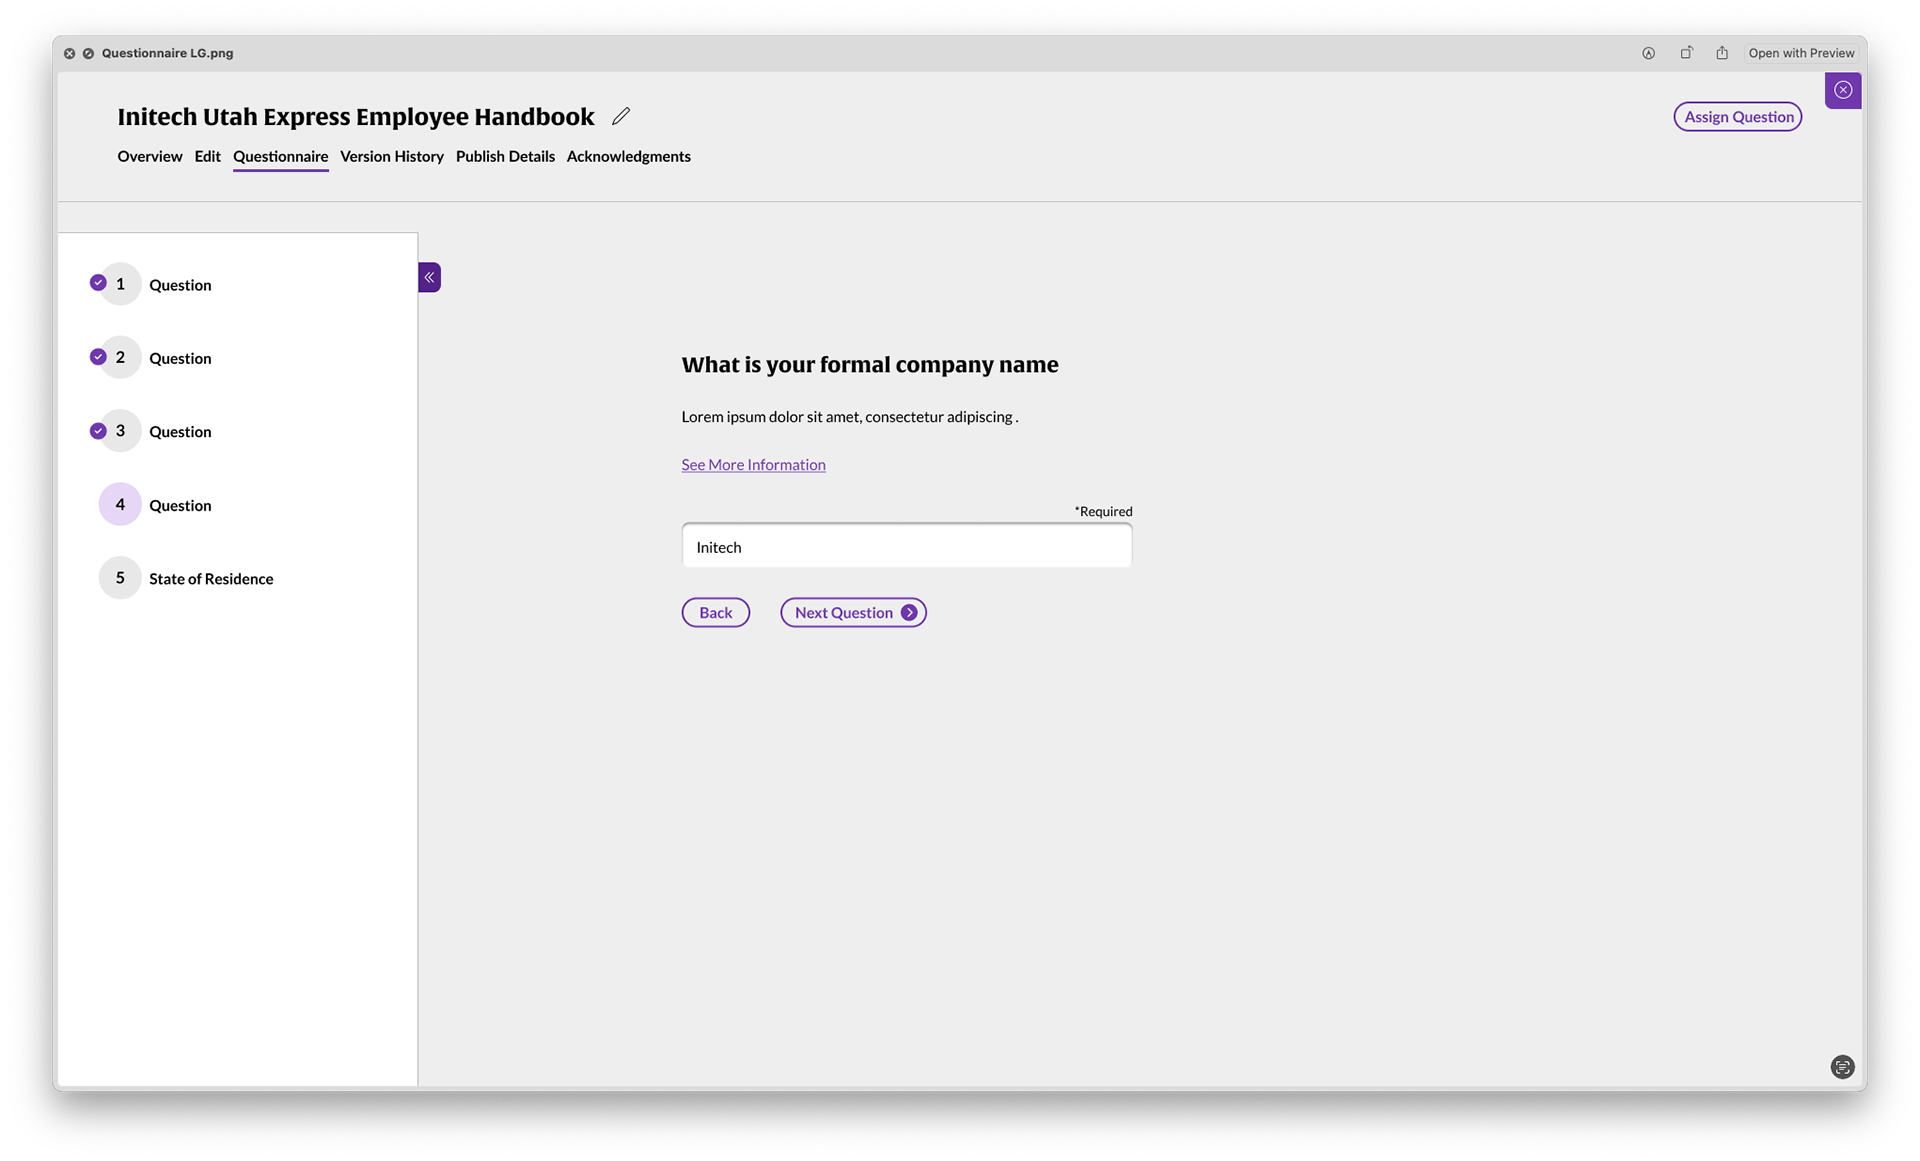This screenshot has width=1920, height=1161.
Task: Select step 5, State of Residence
Action: point(211,578)
